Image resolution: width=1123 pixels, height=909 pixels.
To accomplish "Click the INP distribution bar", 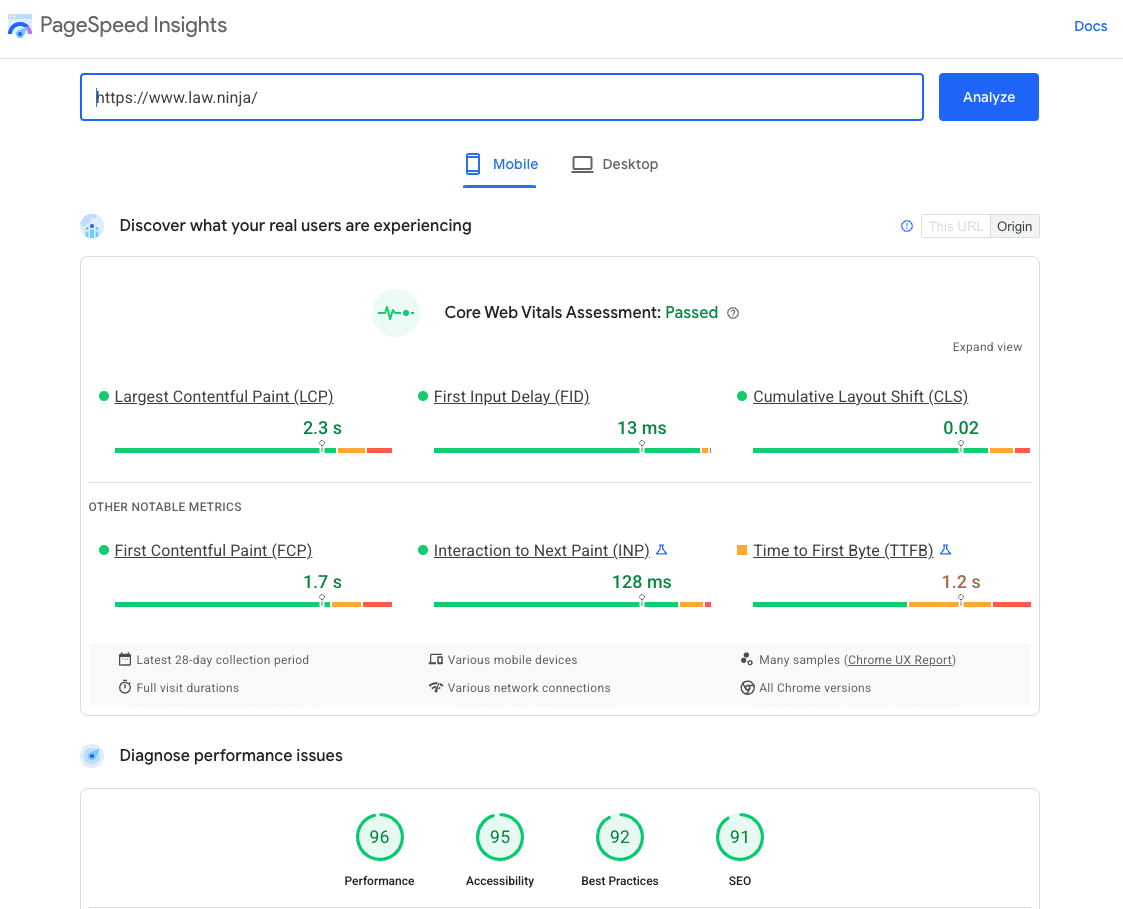I will (x=572, y=605).
